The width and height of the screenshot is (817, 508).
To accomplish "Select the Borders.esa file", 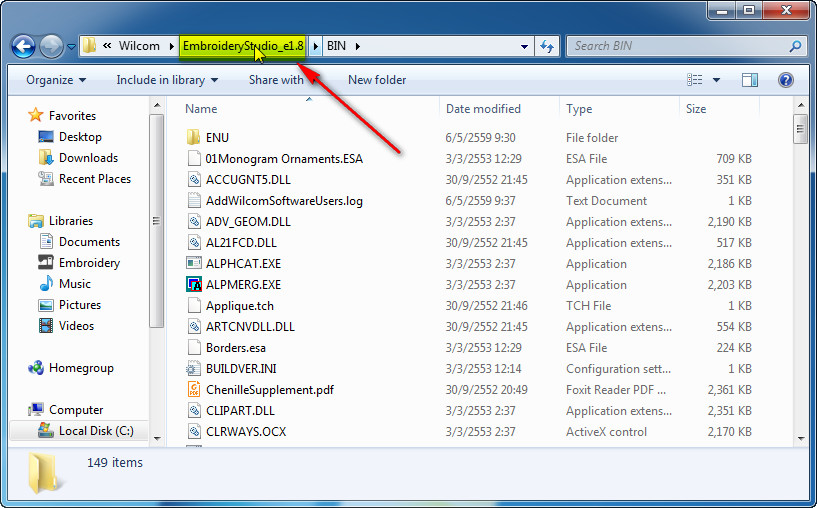I will click(226, 348).
